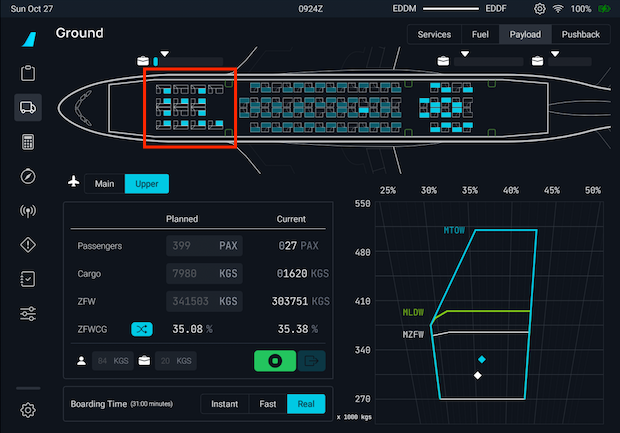This screenshot has width=620, height=433.
Task: Click the planned Cargo KGS field
Action: coord(203,273)
